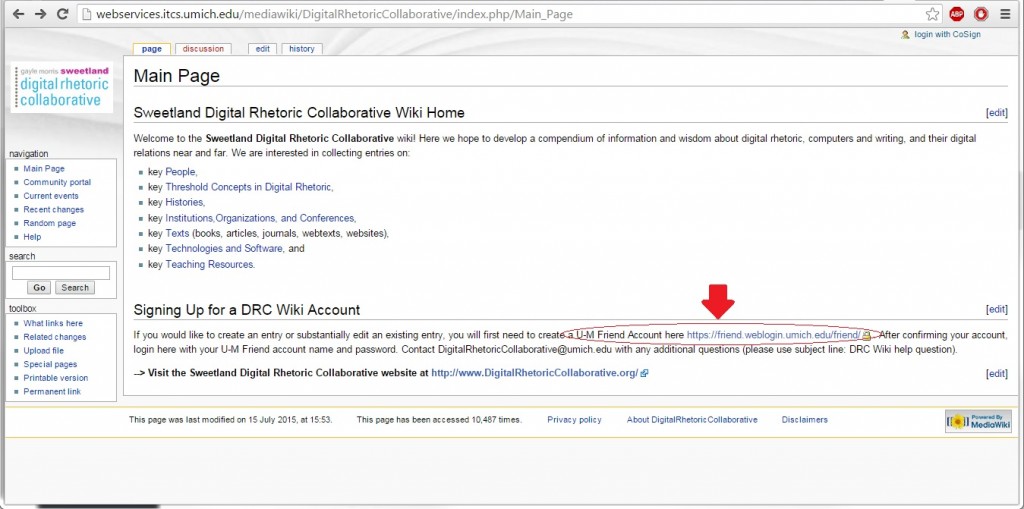Click the red circular extension icon
1024x509 pixels.
click(x=981, y=14)
